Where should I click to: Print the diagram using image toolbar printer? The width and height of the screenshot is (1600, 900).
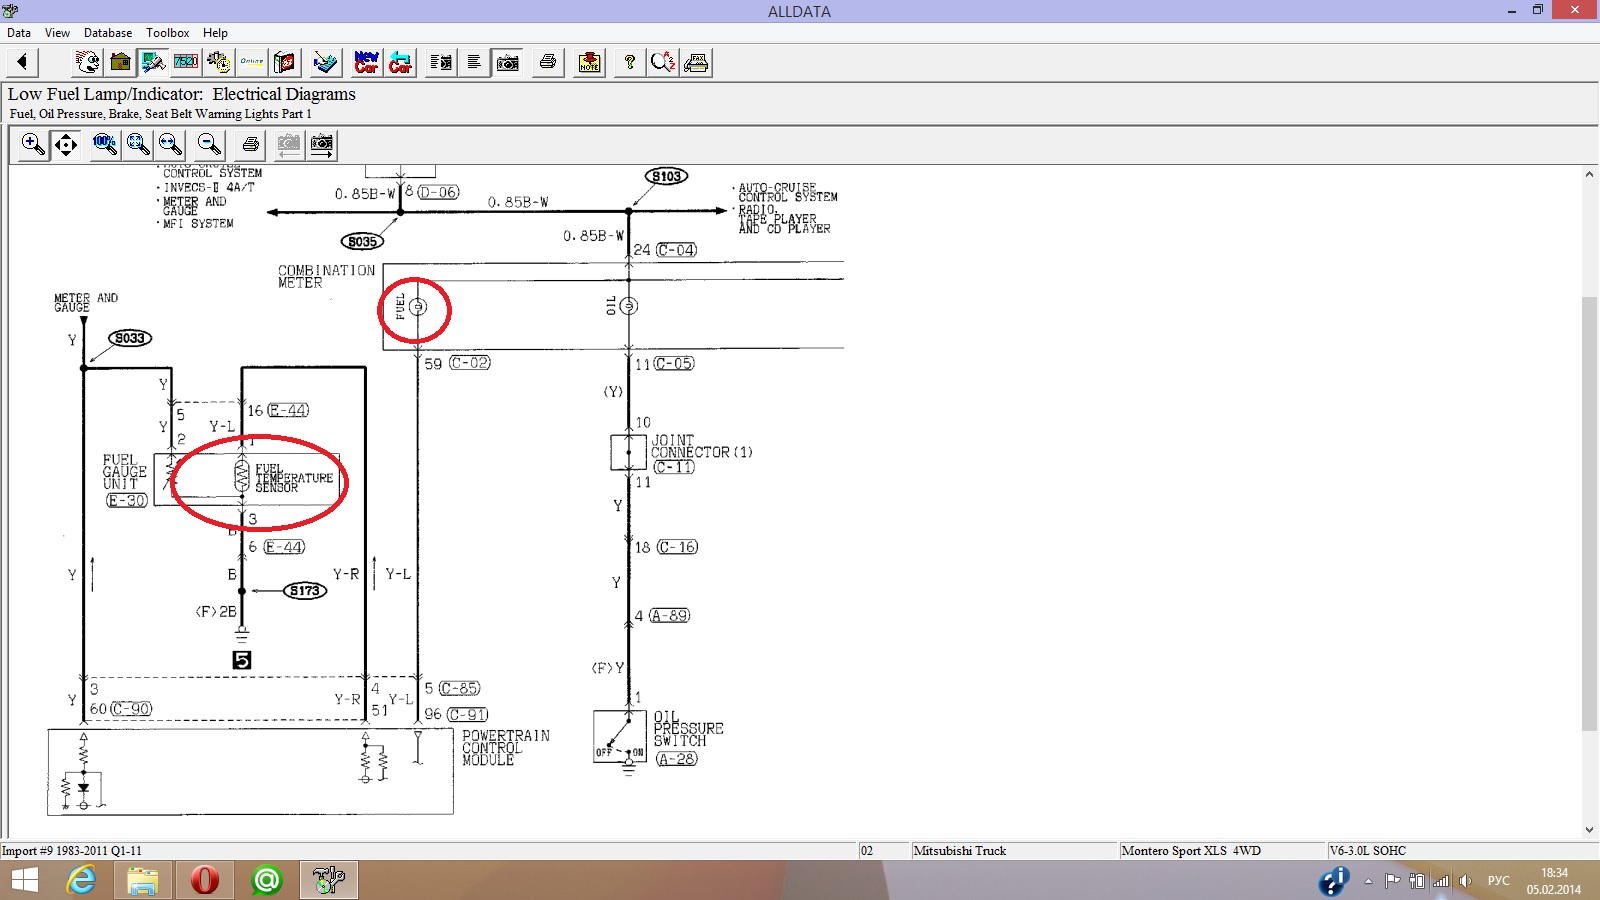(250, 145)
